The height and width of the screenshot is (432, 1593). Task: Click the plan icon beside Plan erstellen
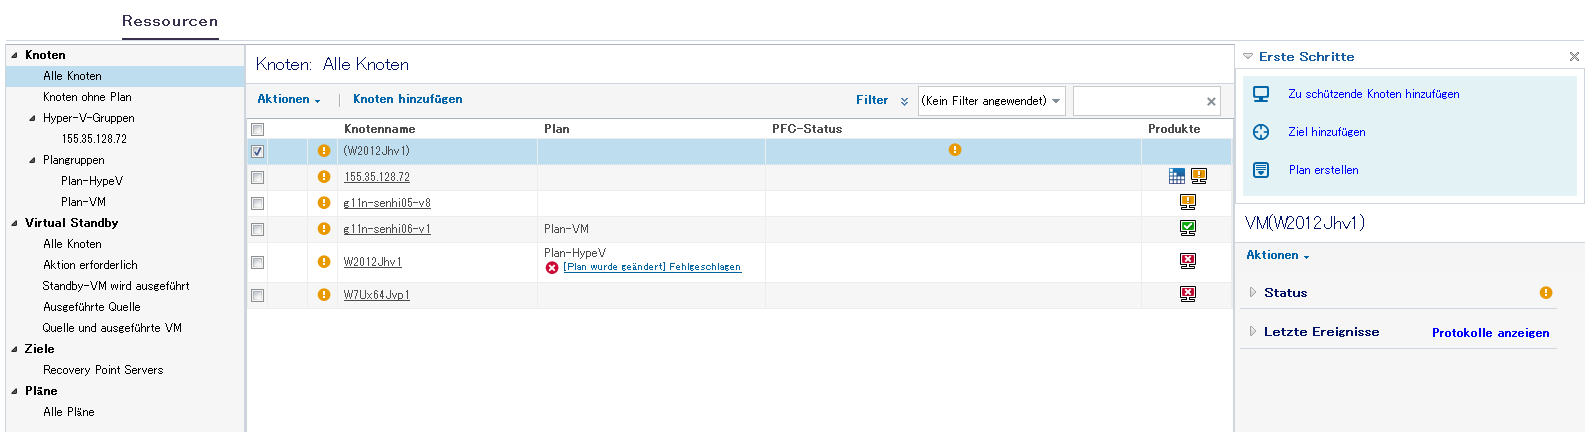[1261, 170]
